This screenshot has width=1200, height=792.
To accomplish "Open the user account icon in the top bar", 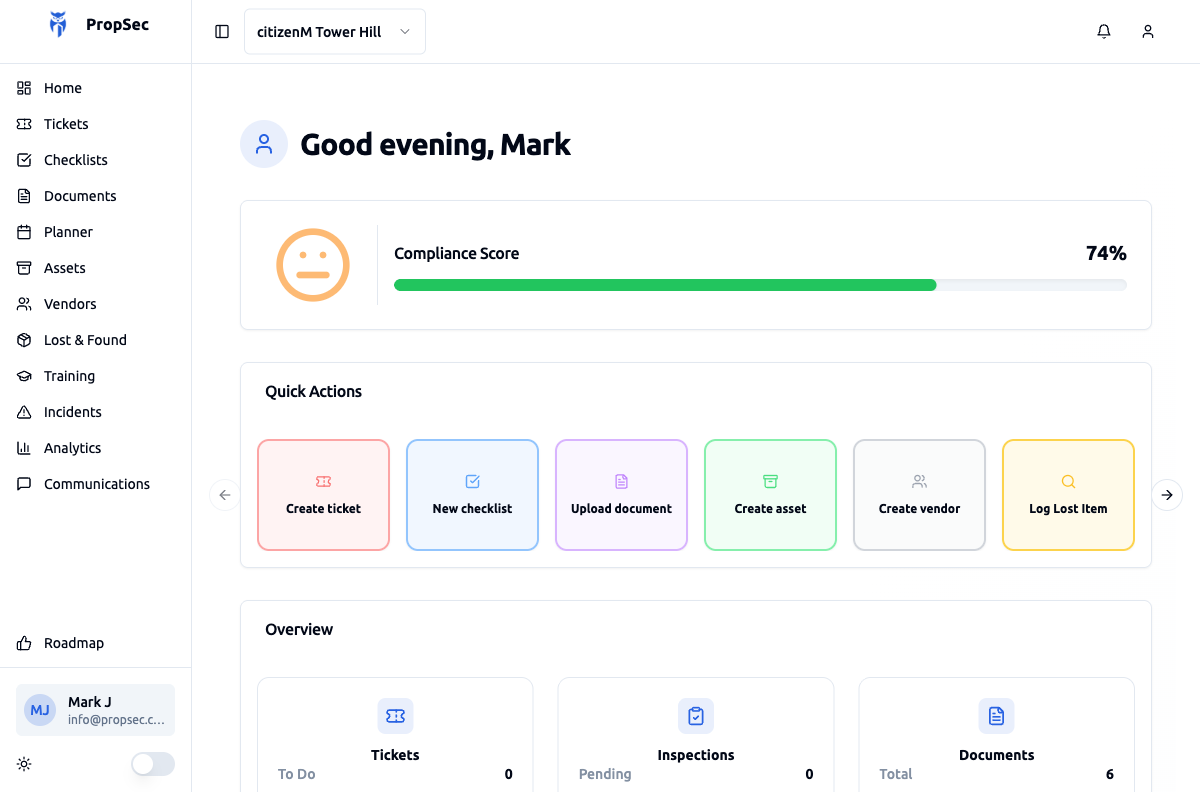I will point(1148,32).
